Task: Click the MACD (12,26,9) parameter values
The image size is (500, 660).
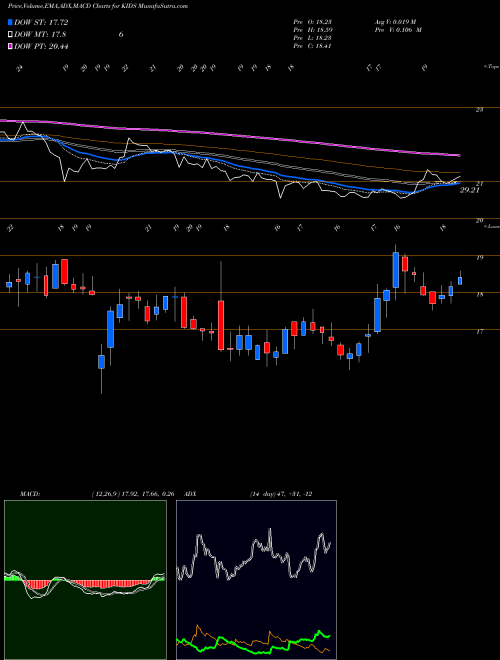Action: (x=133, y=494)
